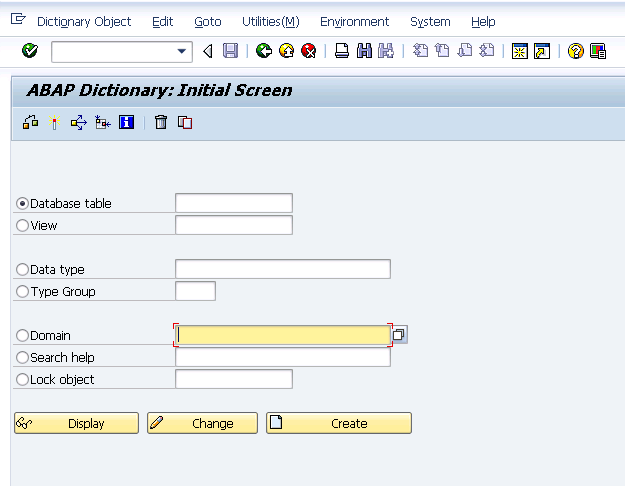Click the green Back arrow icon
The height and width of the screenshot is (486, 625).
point(264,51)
